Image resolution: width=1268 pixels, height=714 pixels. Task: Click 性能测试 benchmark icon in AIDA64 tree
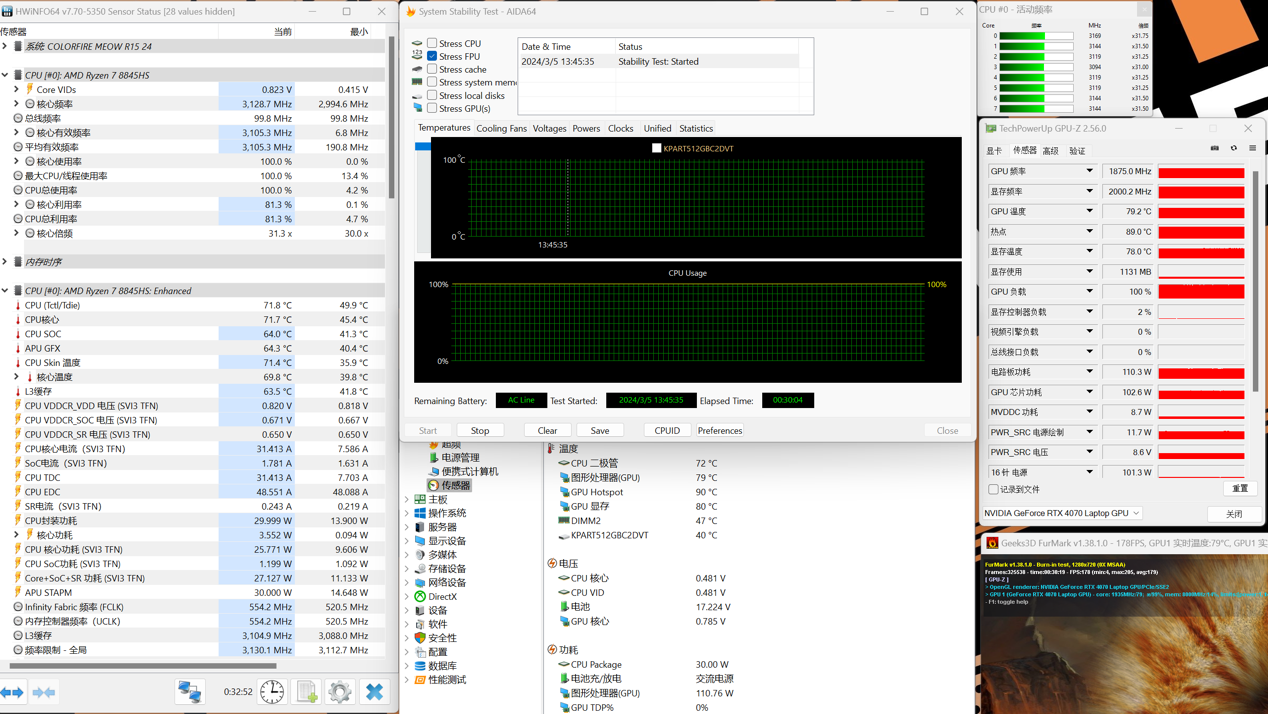[x=420, y=680]
